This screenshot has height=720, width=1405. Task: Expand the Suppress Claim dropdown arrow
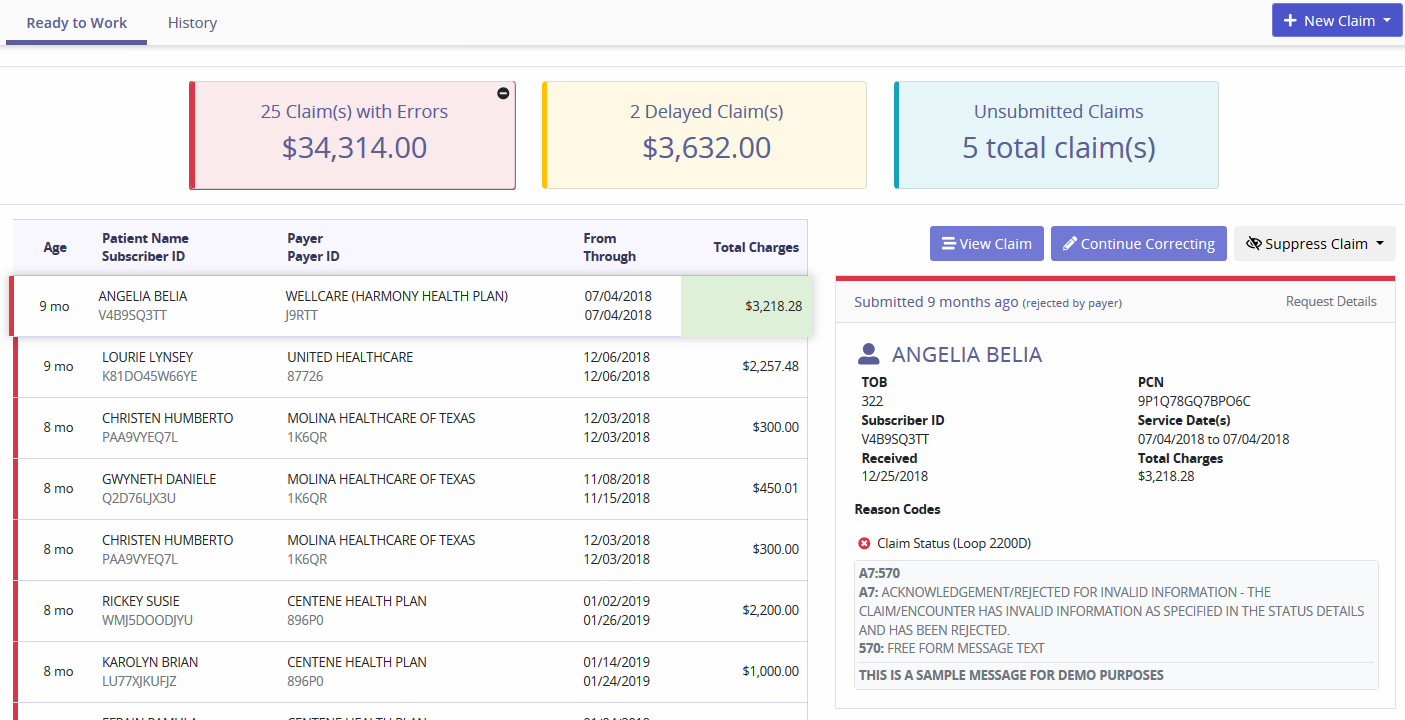pyautogui.click(x=1378, y=243)
